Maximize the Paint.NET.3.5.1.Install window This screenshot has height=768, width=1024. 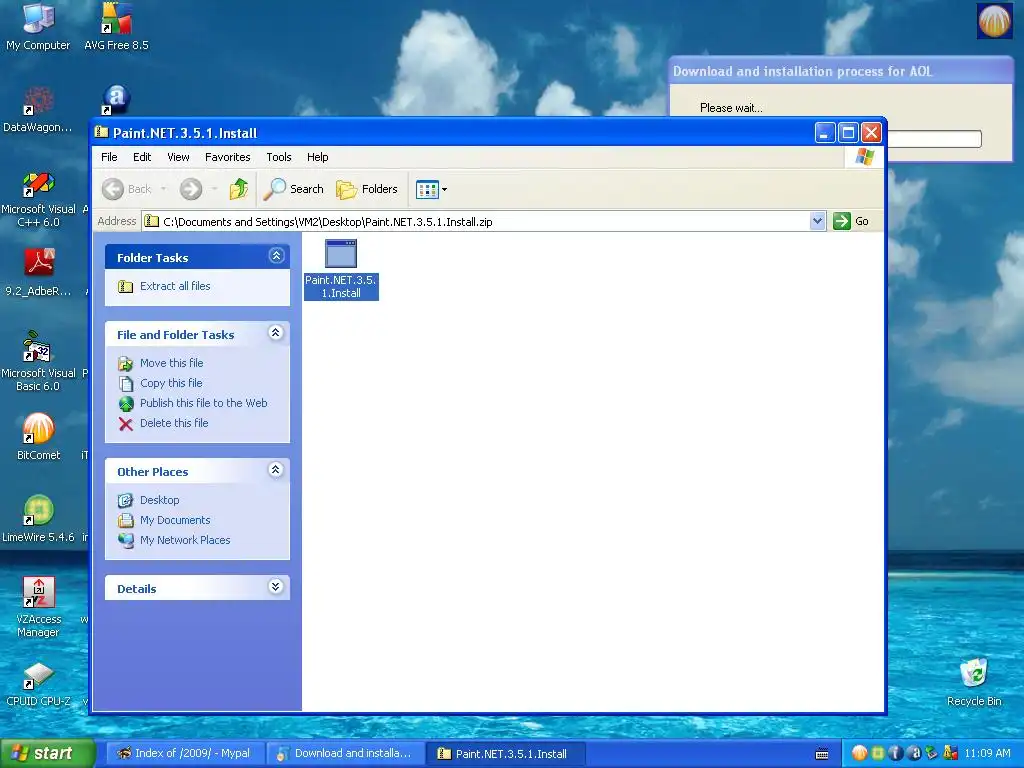coord(848,133)
